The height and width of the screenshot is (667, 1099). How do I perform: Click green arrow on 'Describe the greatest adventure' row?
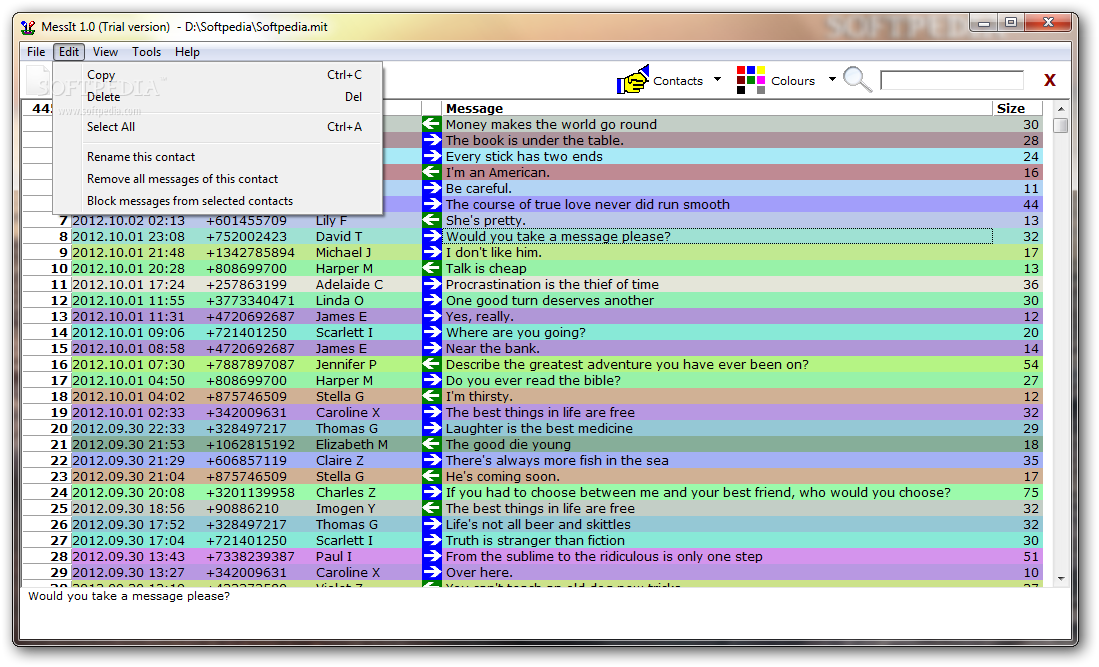click(432, 364)
